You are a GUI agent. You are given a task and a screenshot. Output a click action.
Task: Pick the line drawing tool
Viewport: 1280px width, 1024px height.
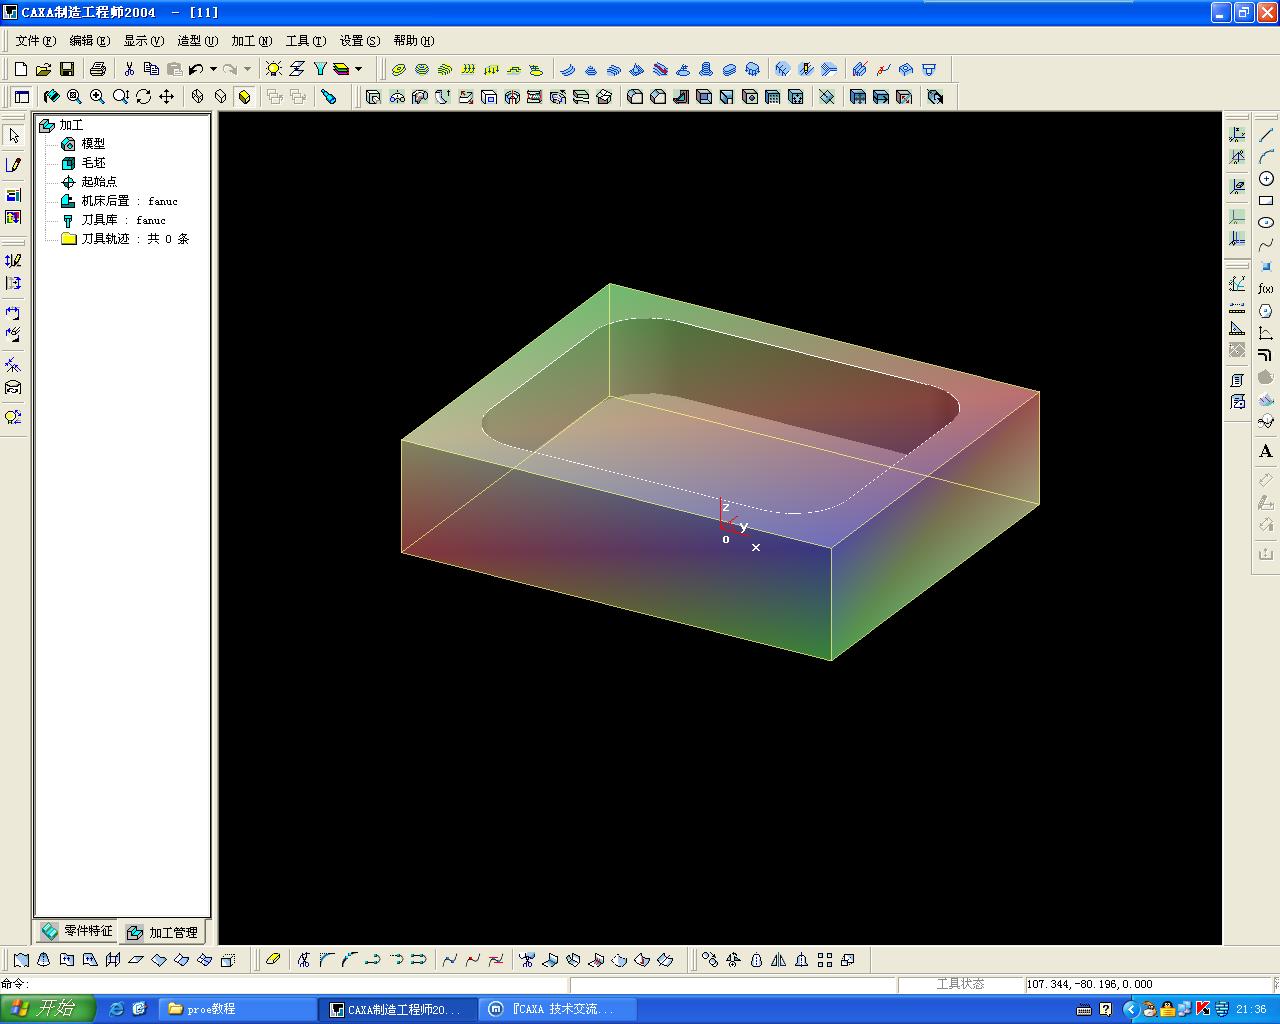pos(1266,135)
